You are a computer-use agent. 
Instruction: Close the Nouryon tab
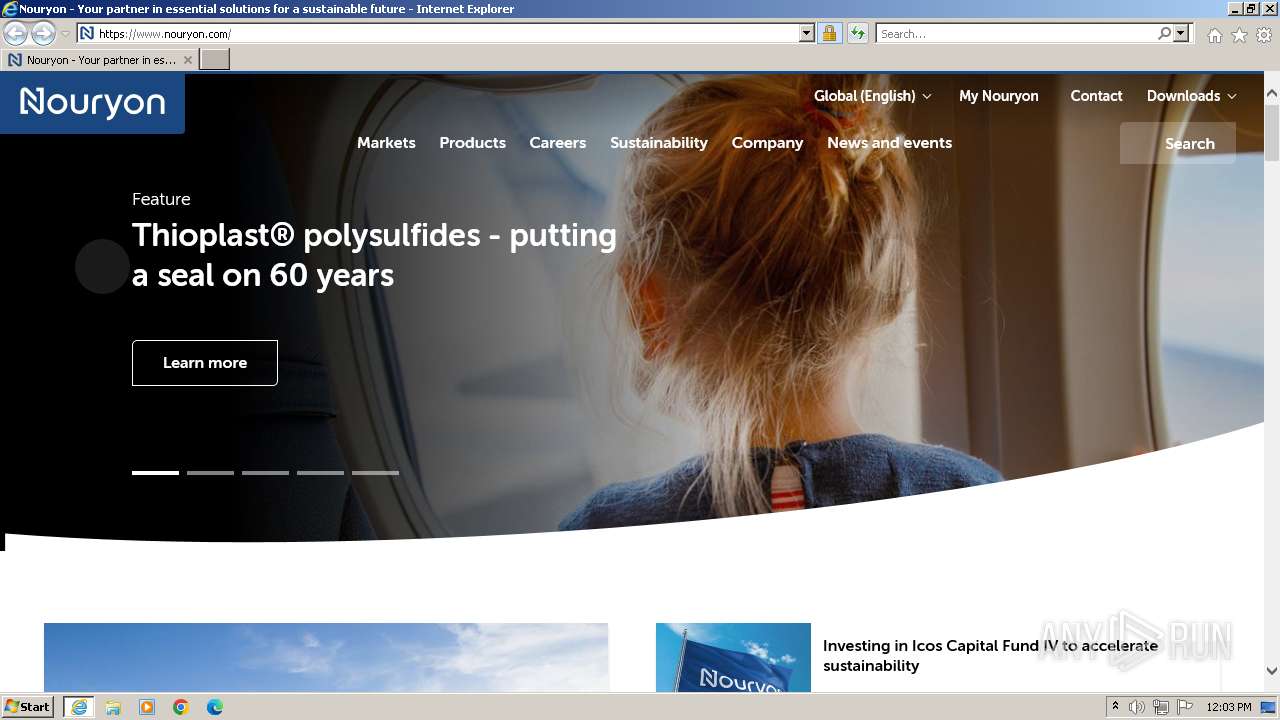188,60
